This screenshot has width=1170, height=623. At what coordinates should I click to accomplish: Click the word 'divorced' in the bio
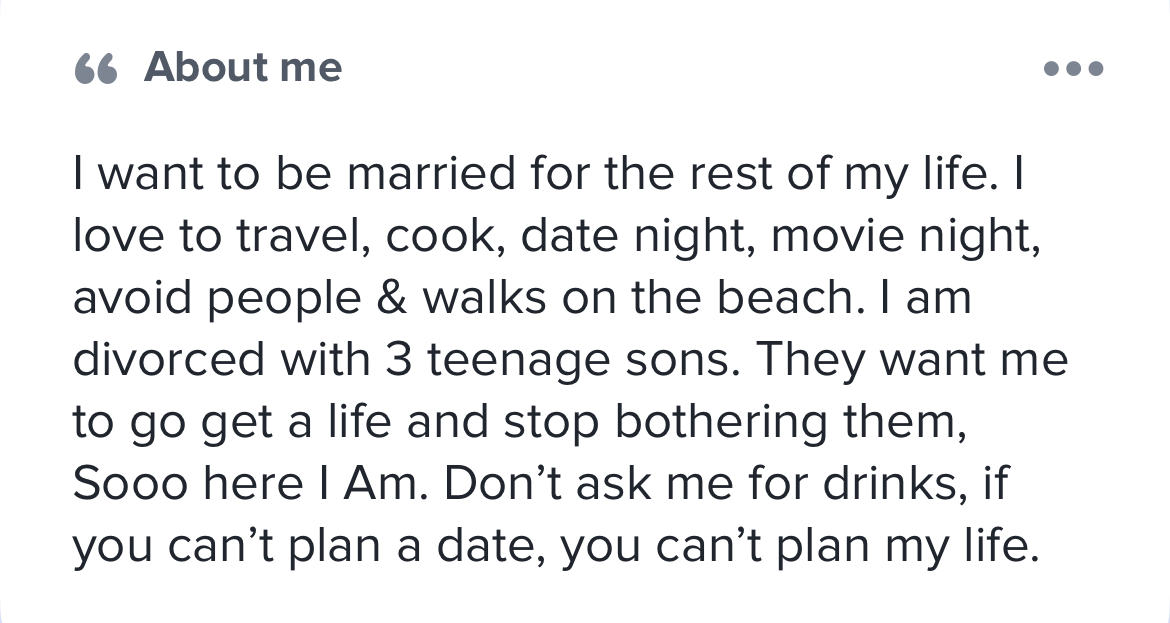[169, 360]
